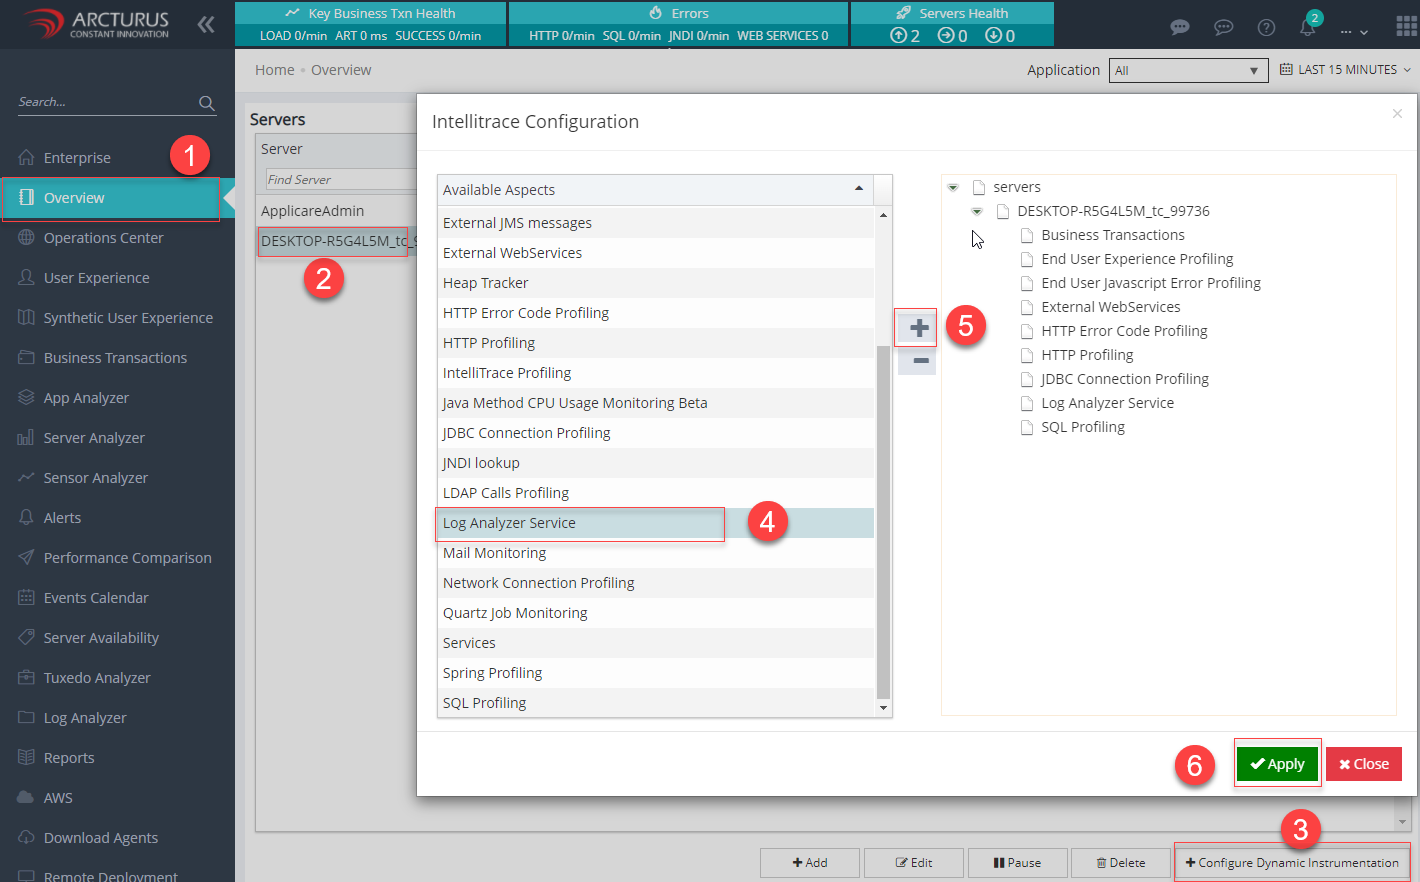This screenshot has height=882, width=1420.
Task: Click the green Apply button
Action: tap(1277, 764)
